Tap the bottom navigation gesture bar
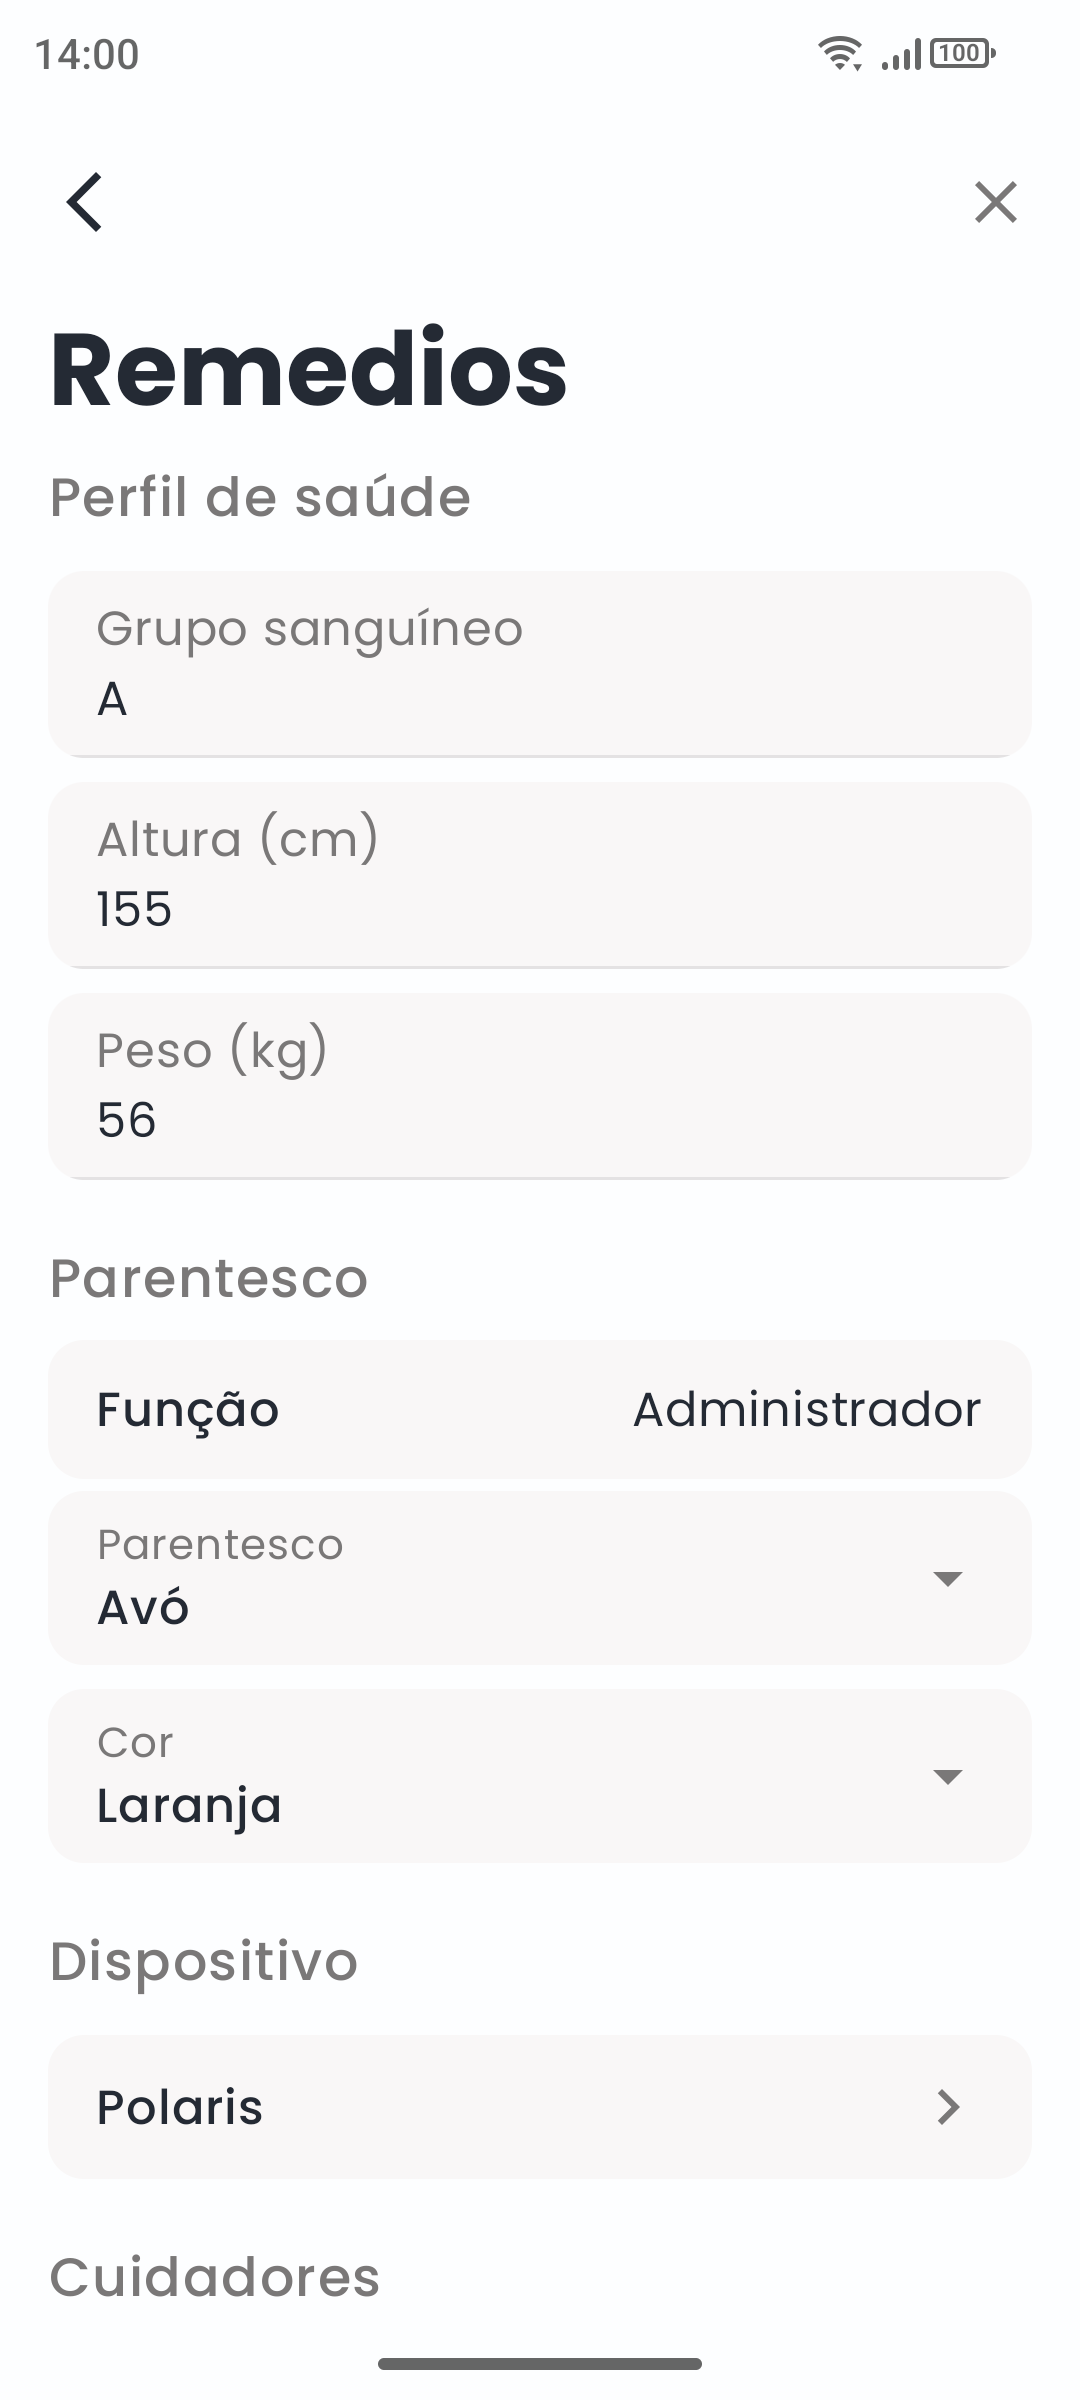1080x2400 pixels. point(540,2364)
